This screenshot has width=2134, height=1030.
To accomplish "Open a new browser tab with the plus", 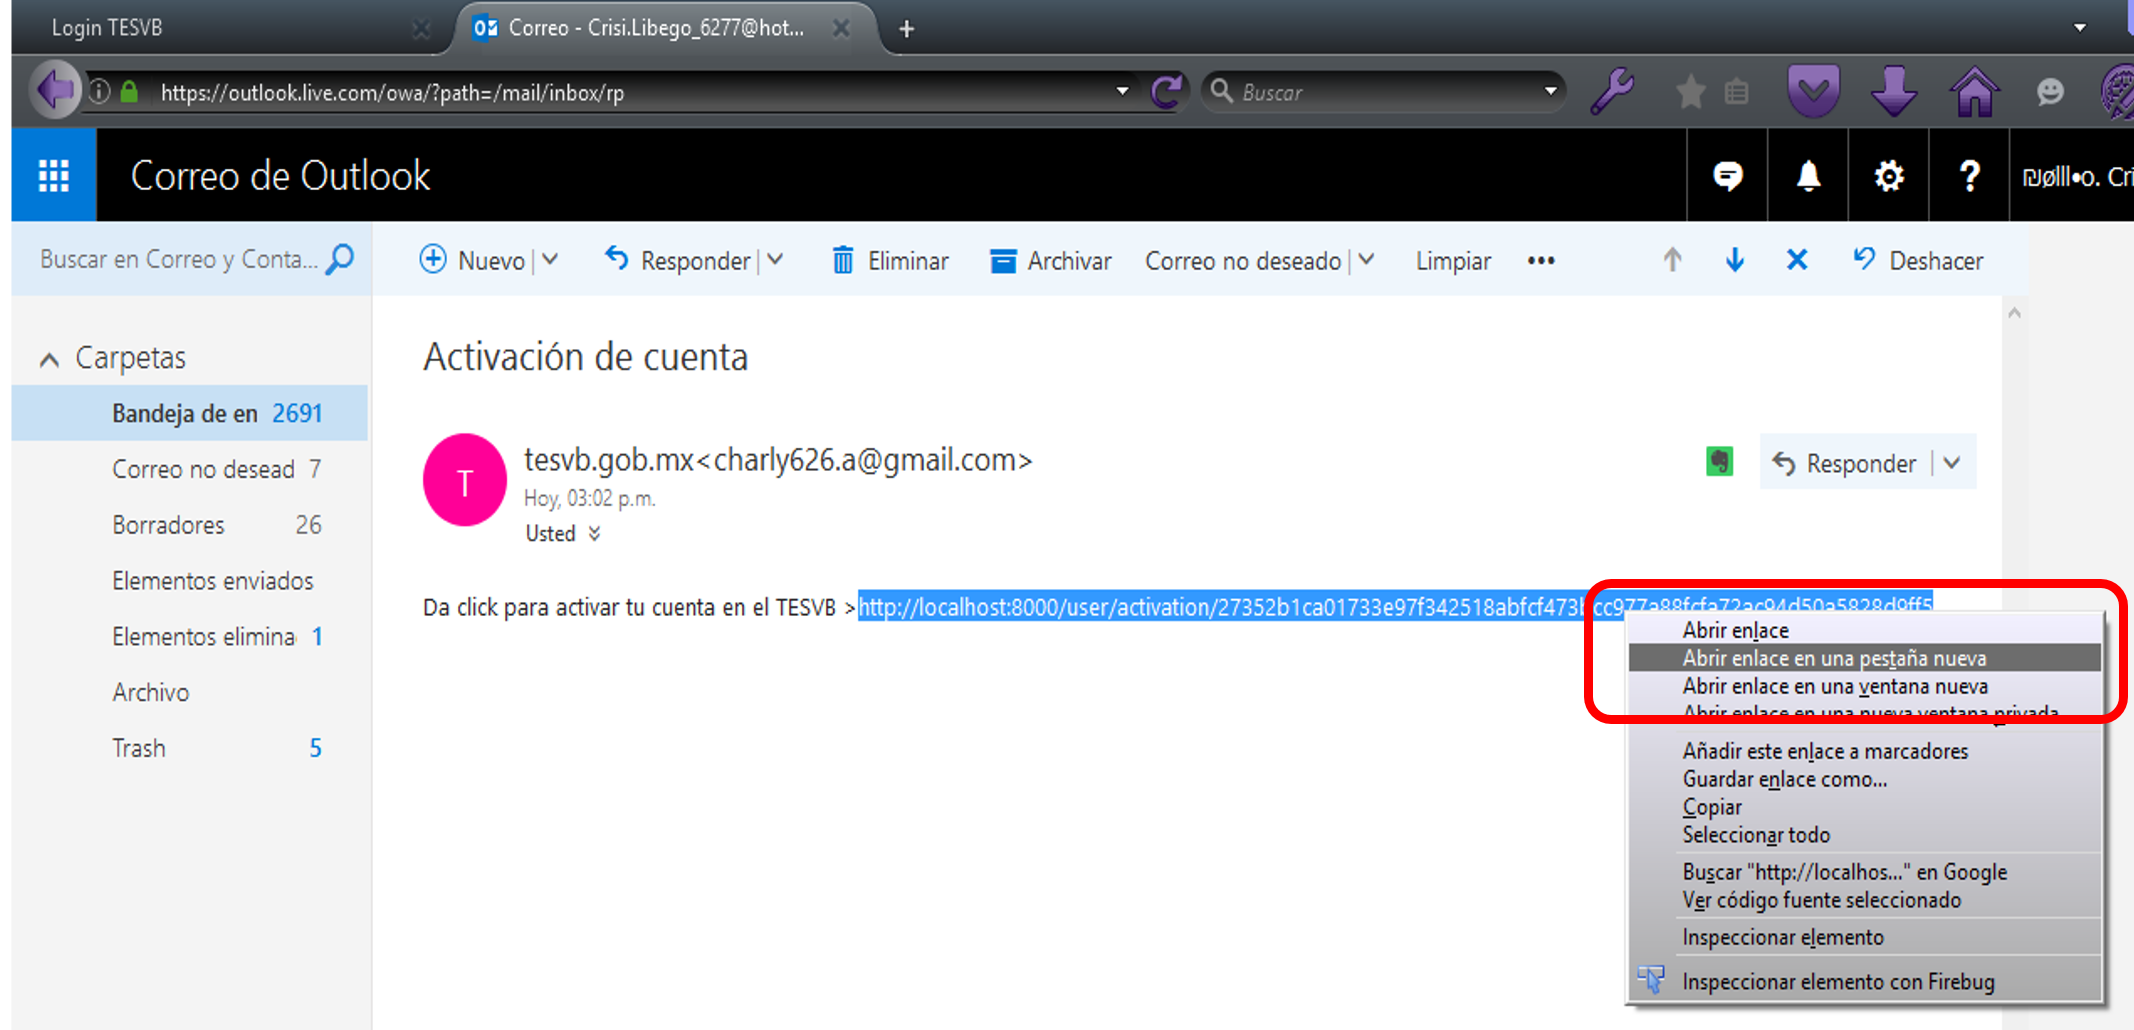I will (906, 29).
